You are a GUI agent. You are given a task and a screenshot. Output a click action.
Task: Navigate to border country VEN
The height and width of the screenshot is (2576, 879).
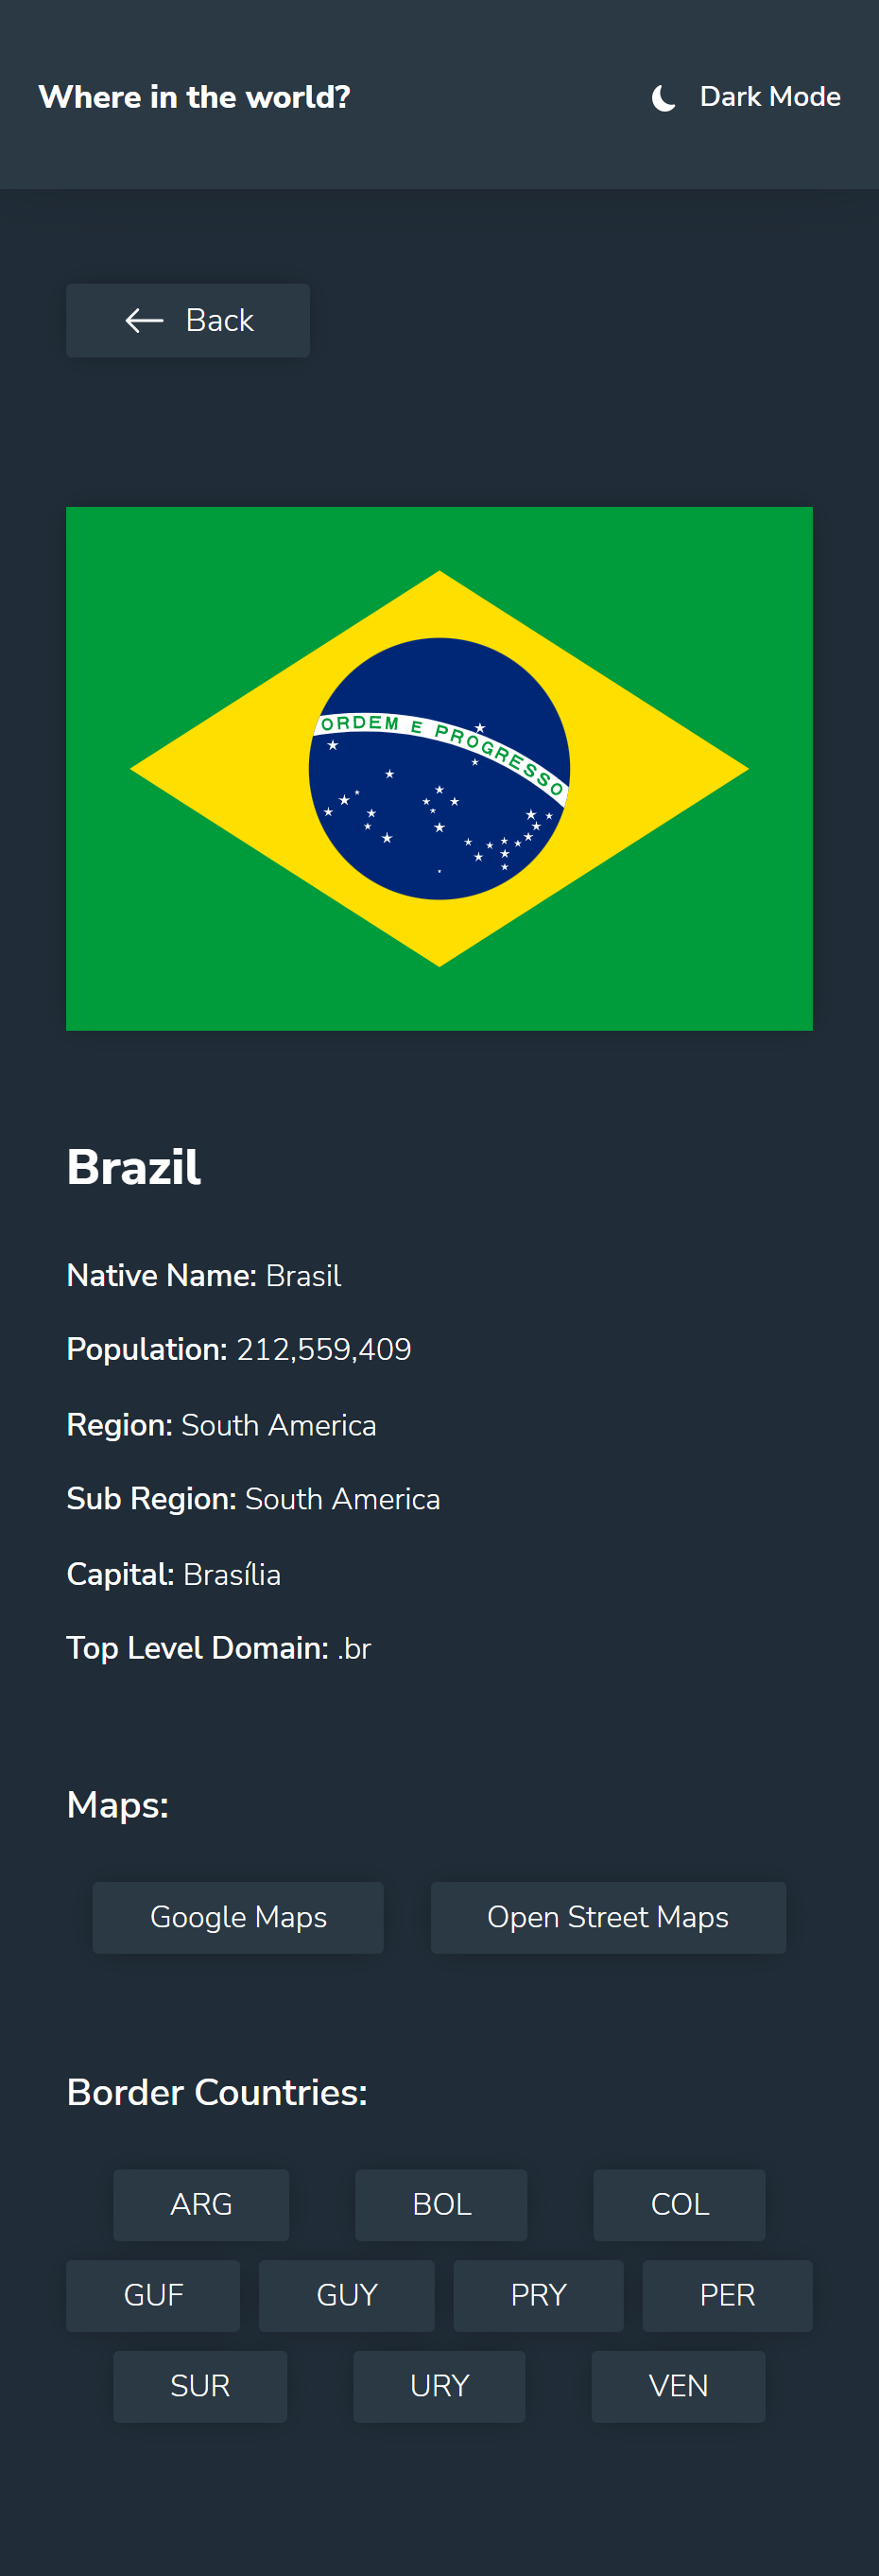677,2386
